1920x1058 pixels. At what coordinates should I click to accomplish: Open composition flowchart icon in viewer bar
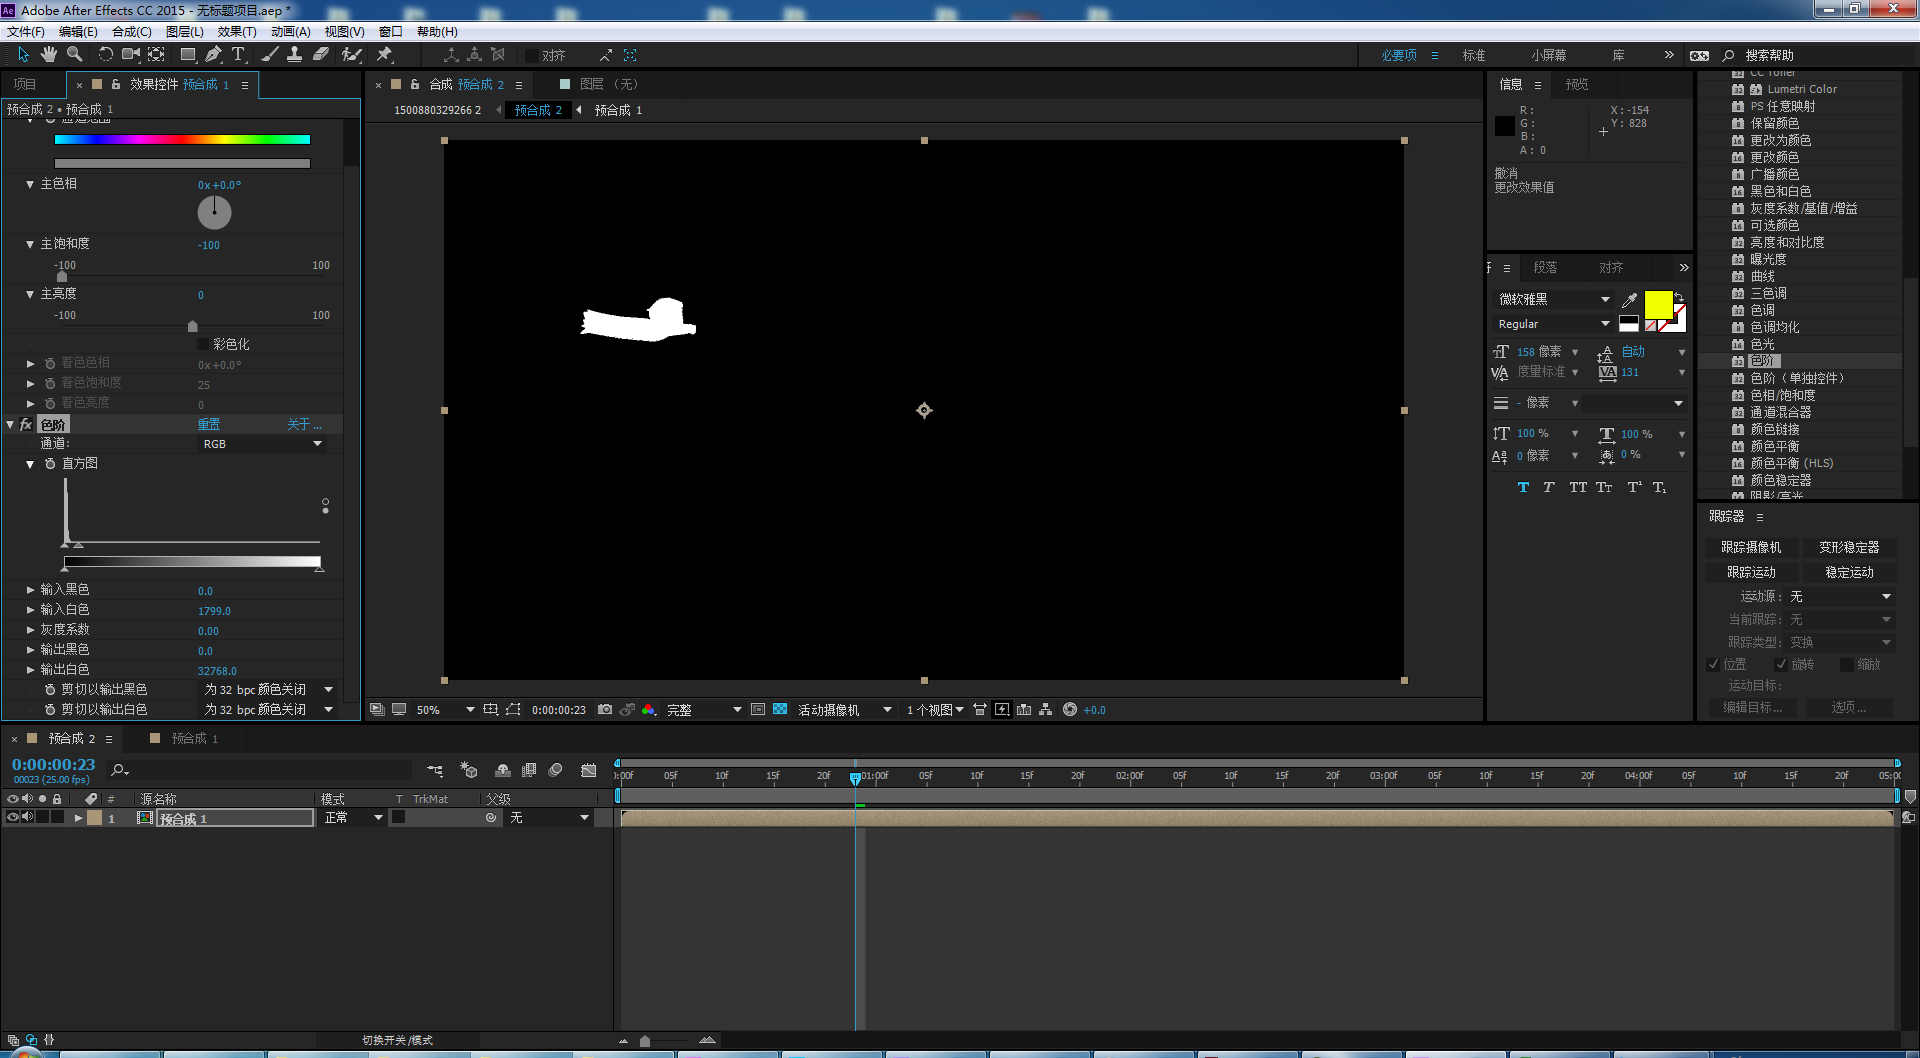[x=1045, y=710]
